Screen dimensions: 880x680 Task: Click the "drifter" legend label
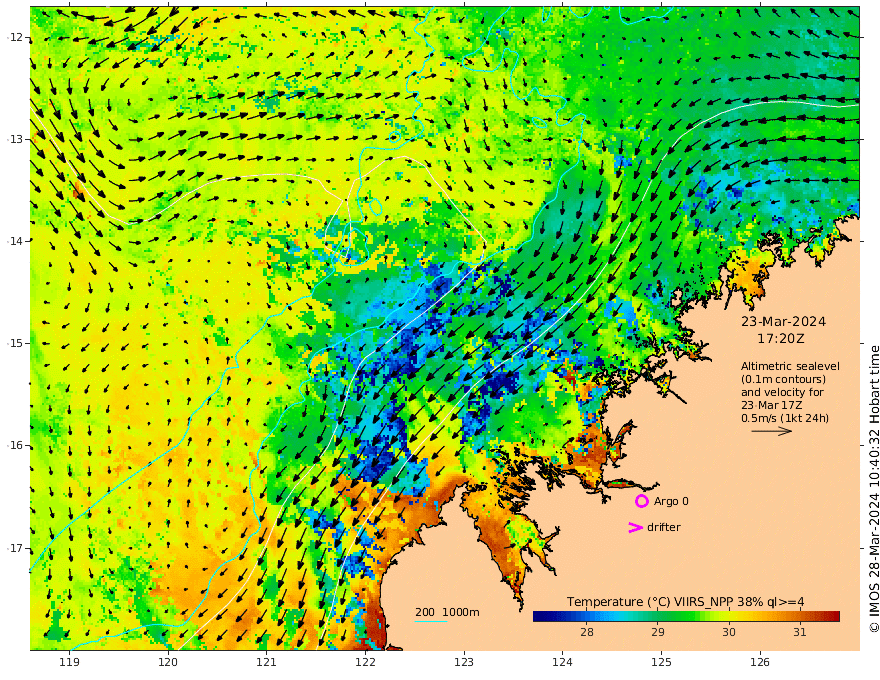pos(664,527)
